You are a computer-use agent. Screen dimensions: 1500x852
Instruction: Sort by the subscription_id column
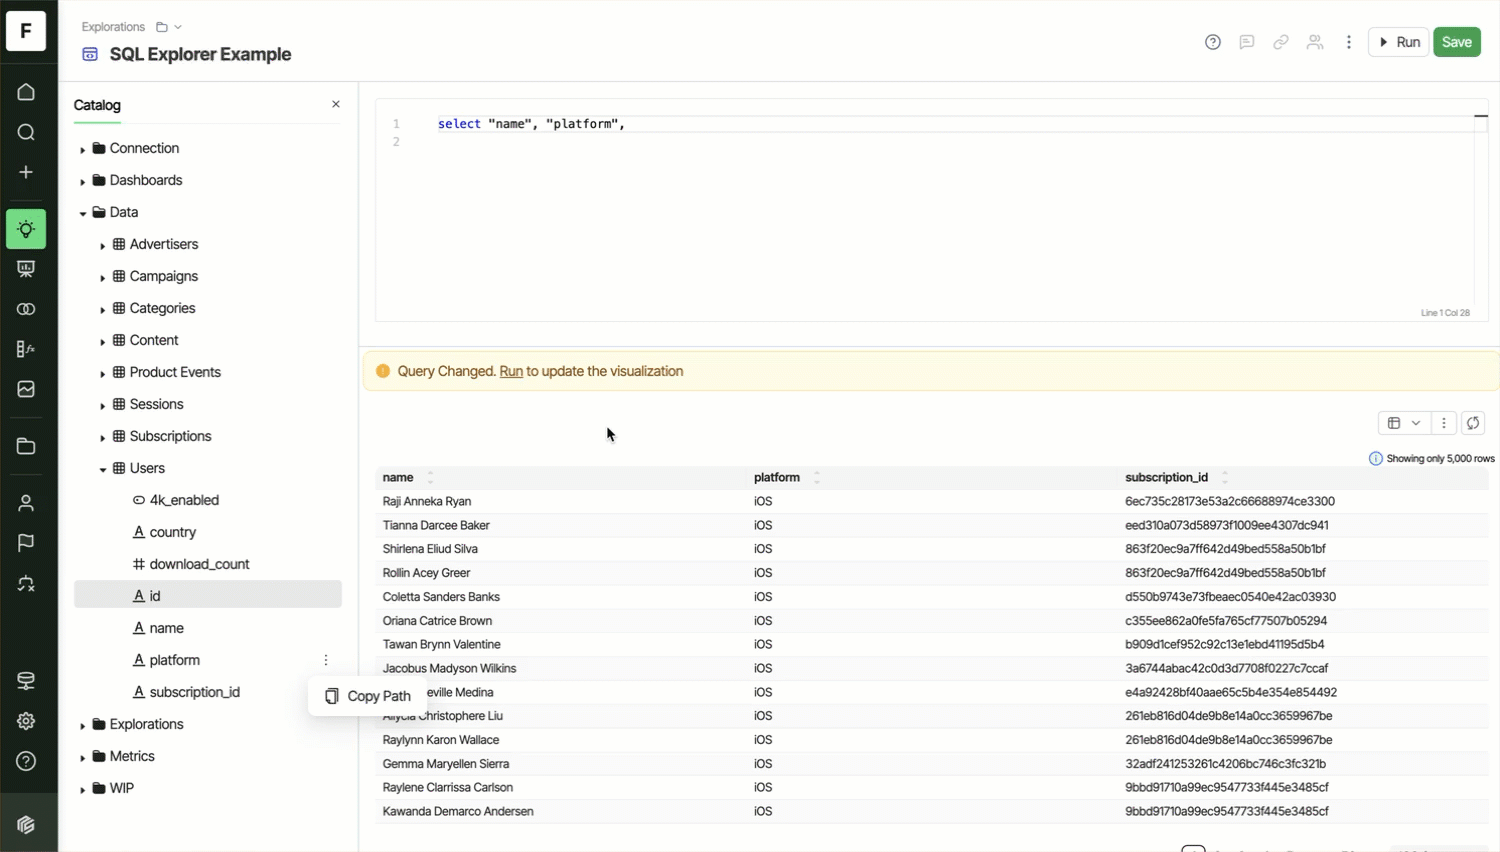point(1225,477)
